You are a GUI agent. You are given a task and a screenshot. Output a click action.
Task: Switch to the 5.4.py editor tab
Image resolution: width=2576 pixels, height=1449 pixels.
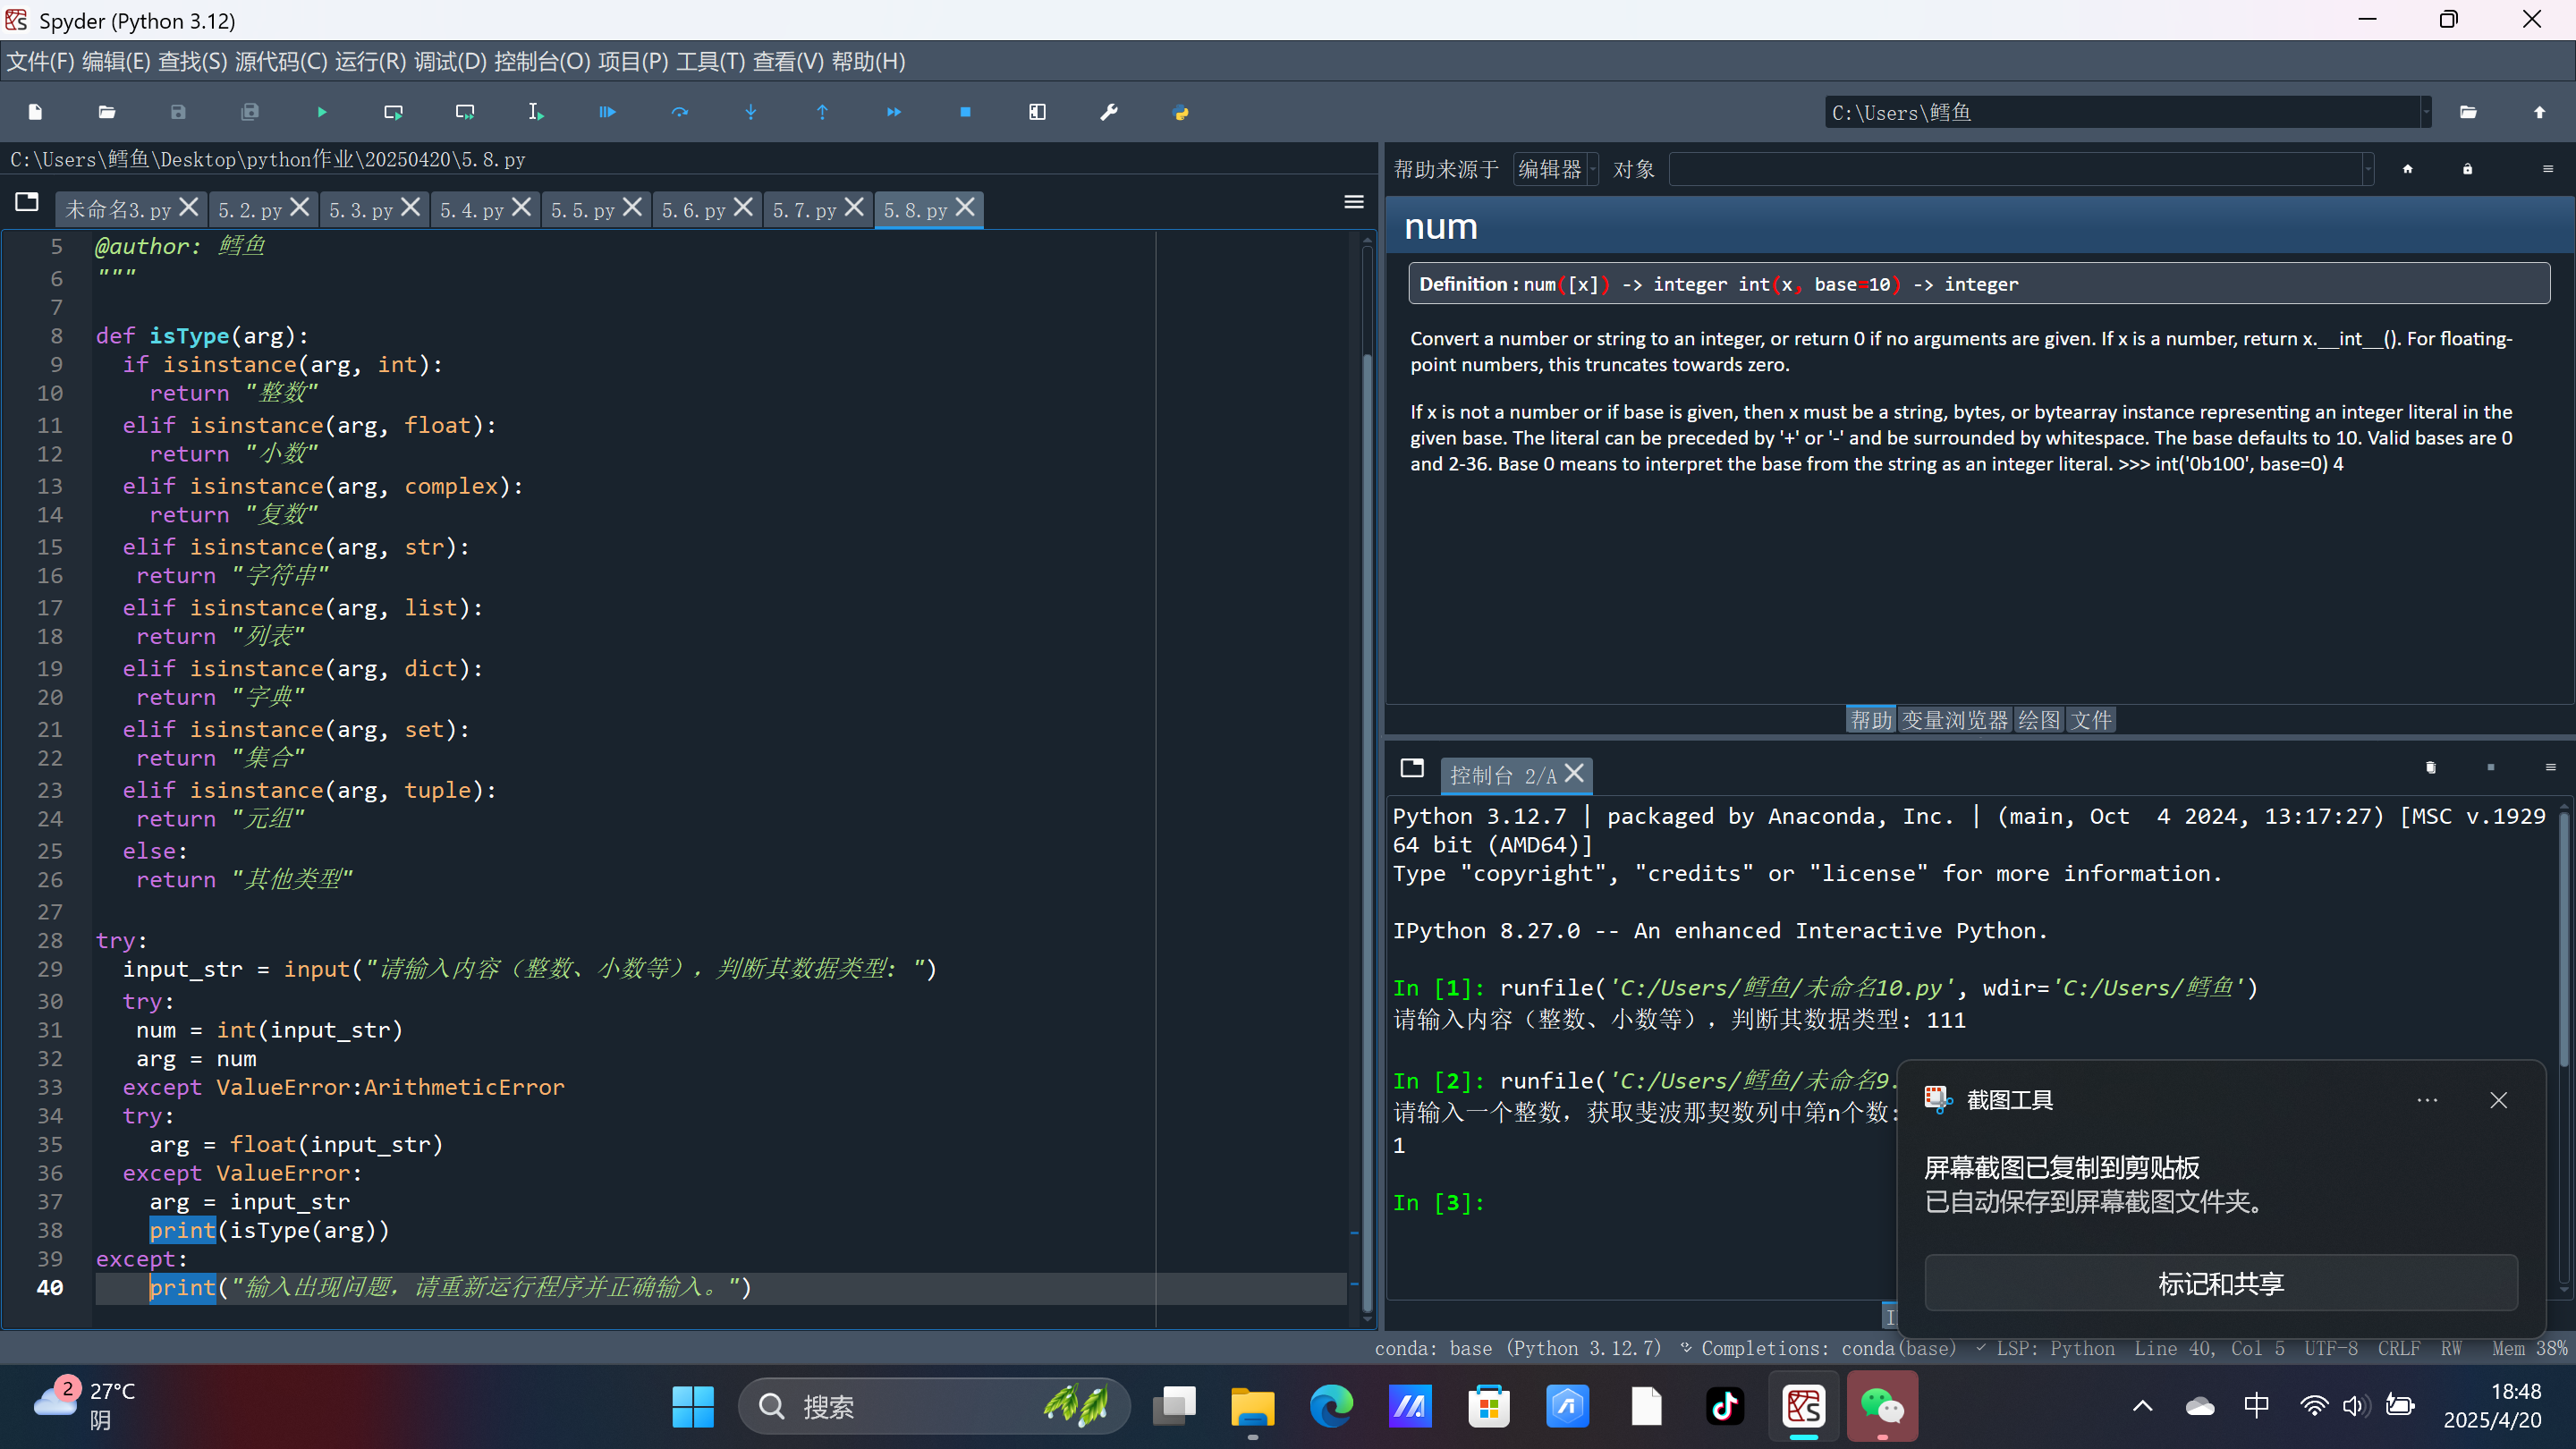coord(472,210)
